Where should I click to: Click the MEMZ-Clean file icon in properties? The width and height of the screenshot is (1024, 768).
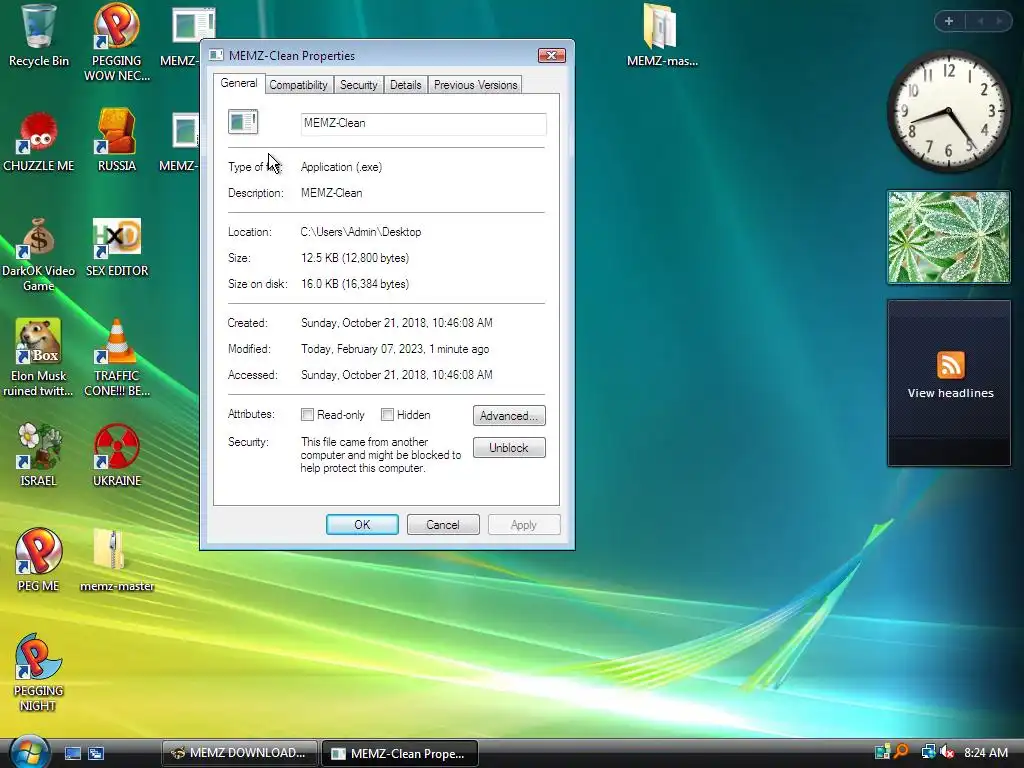(x=243, y=121)
